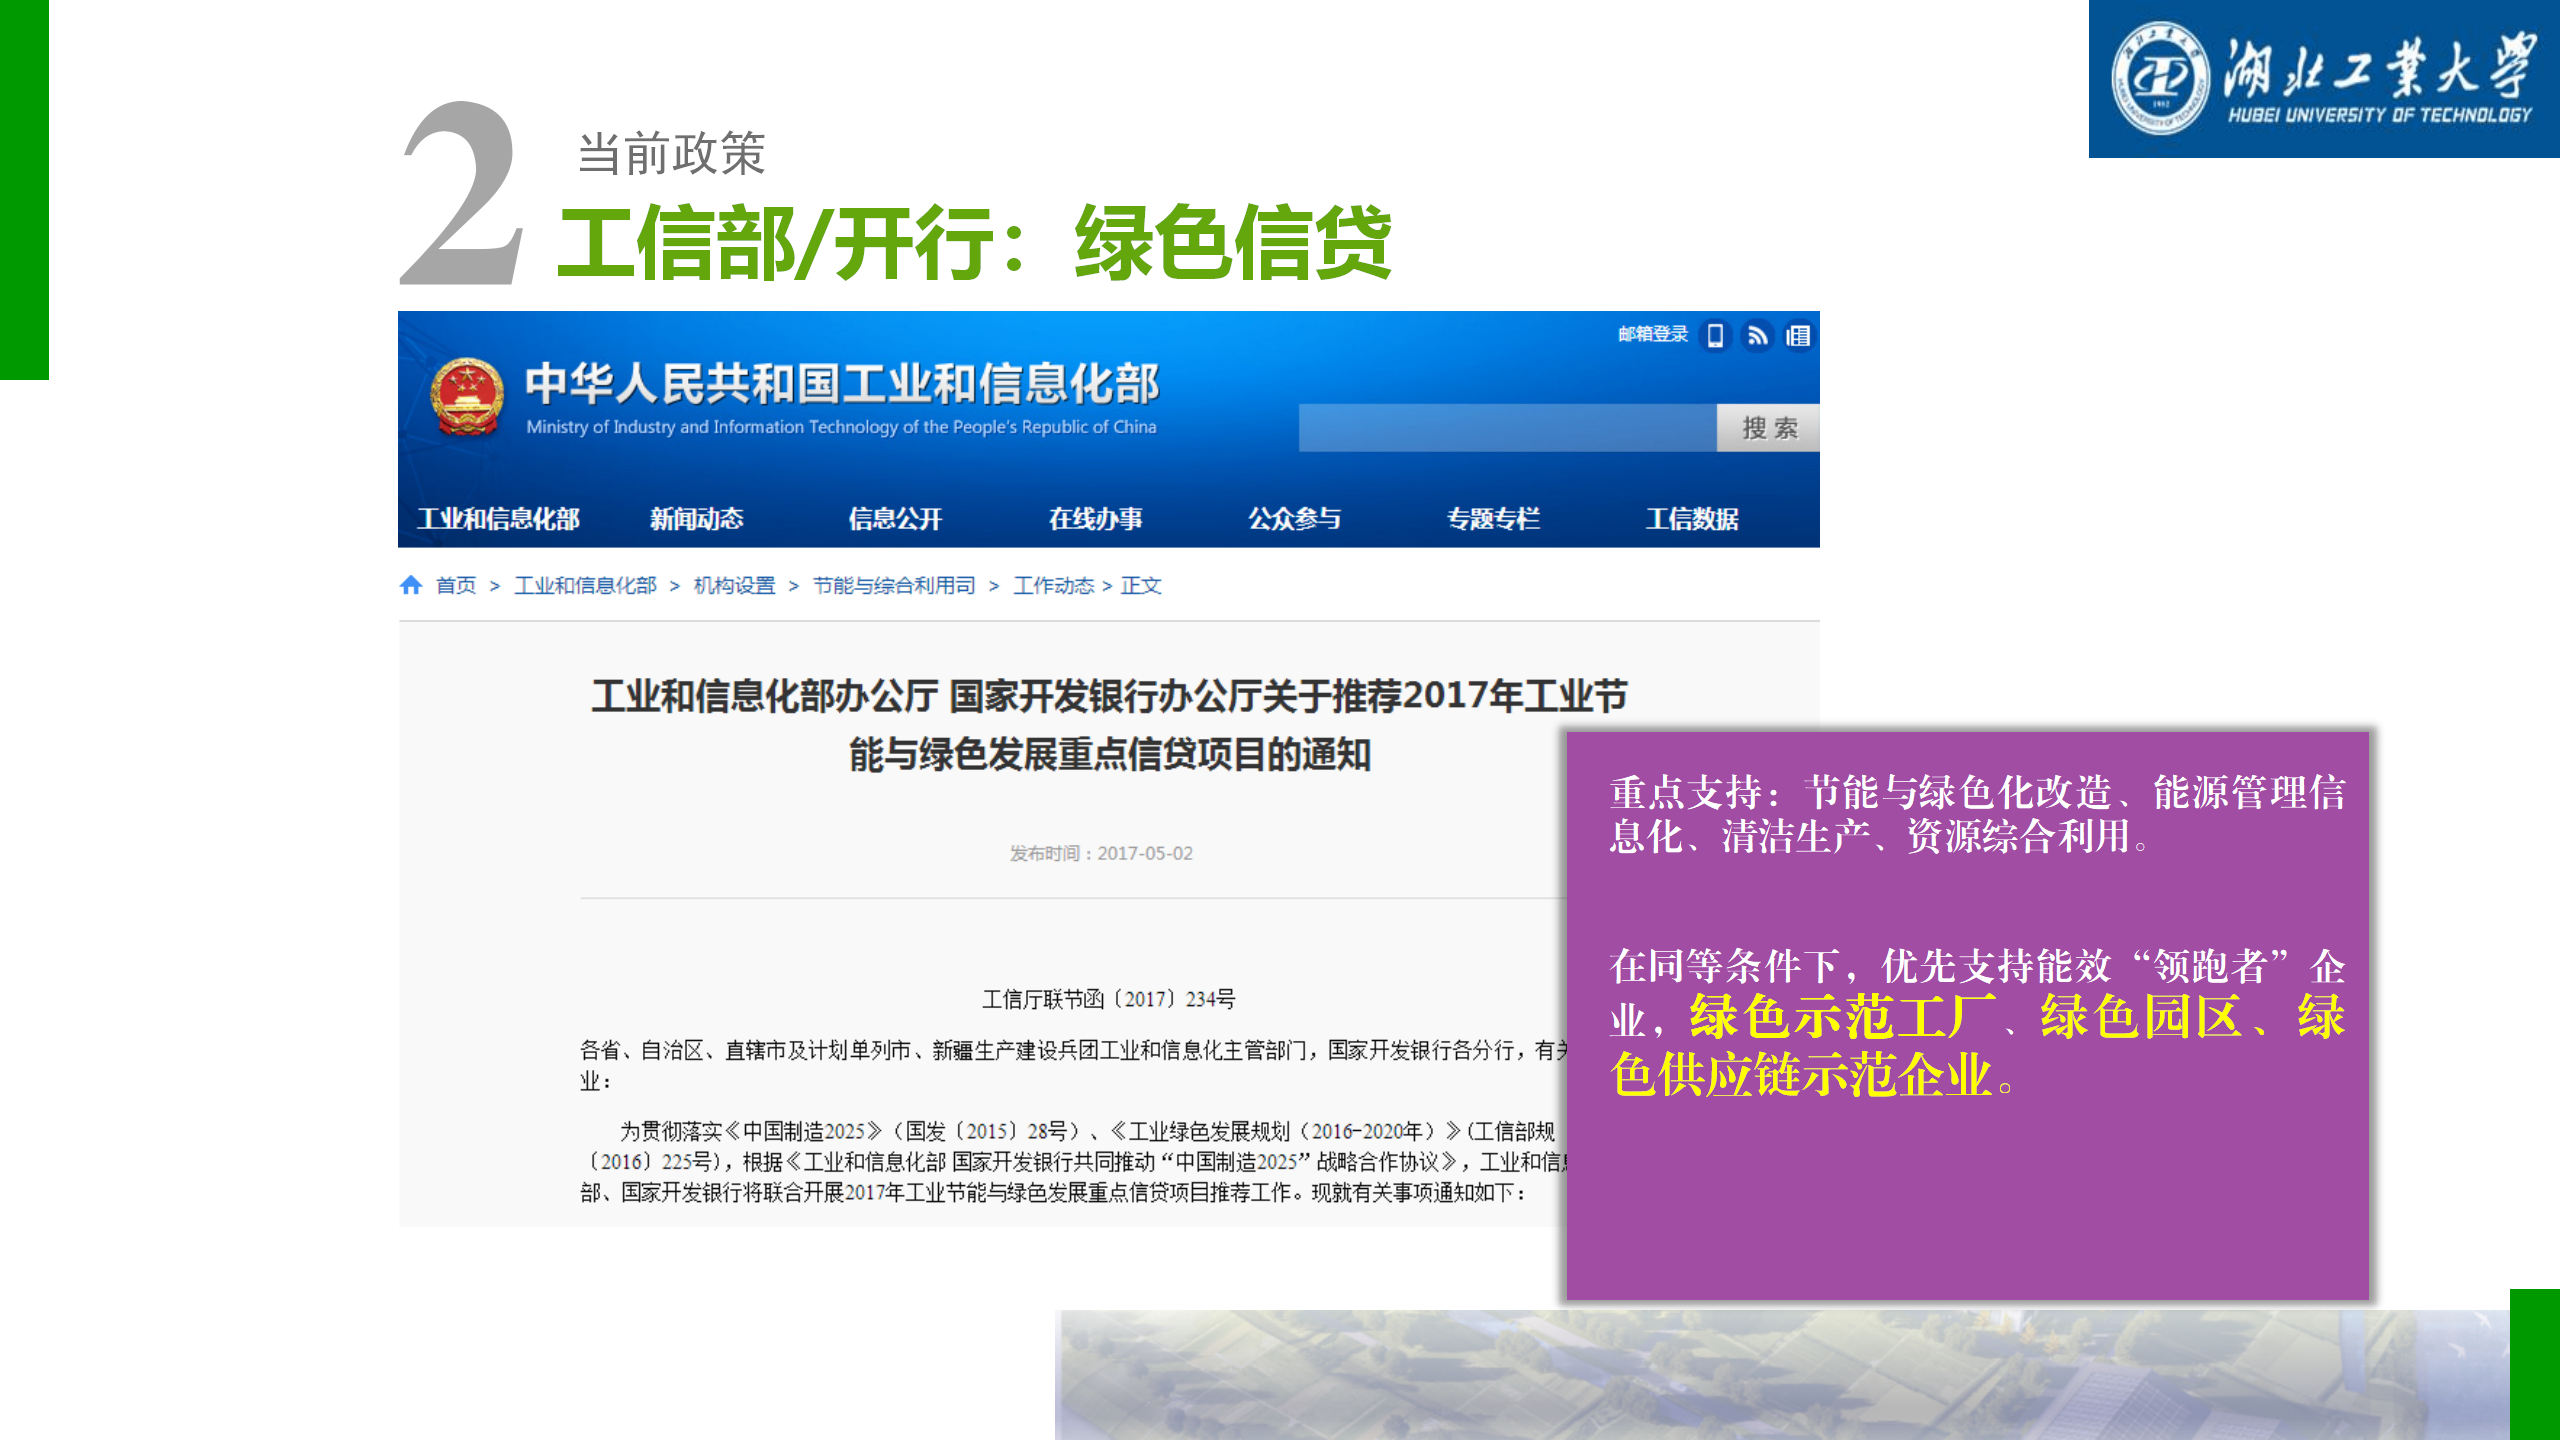Click the addressee line starting 各省、自治区
The height and width of the screenshot is (1440, 2560).
pyautogui.click(x=1075, y=1064)
